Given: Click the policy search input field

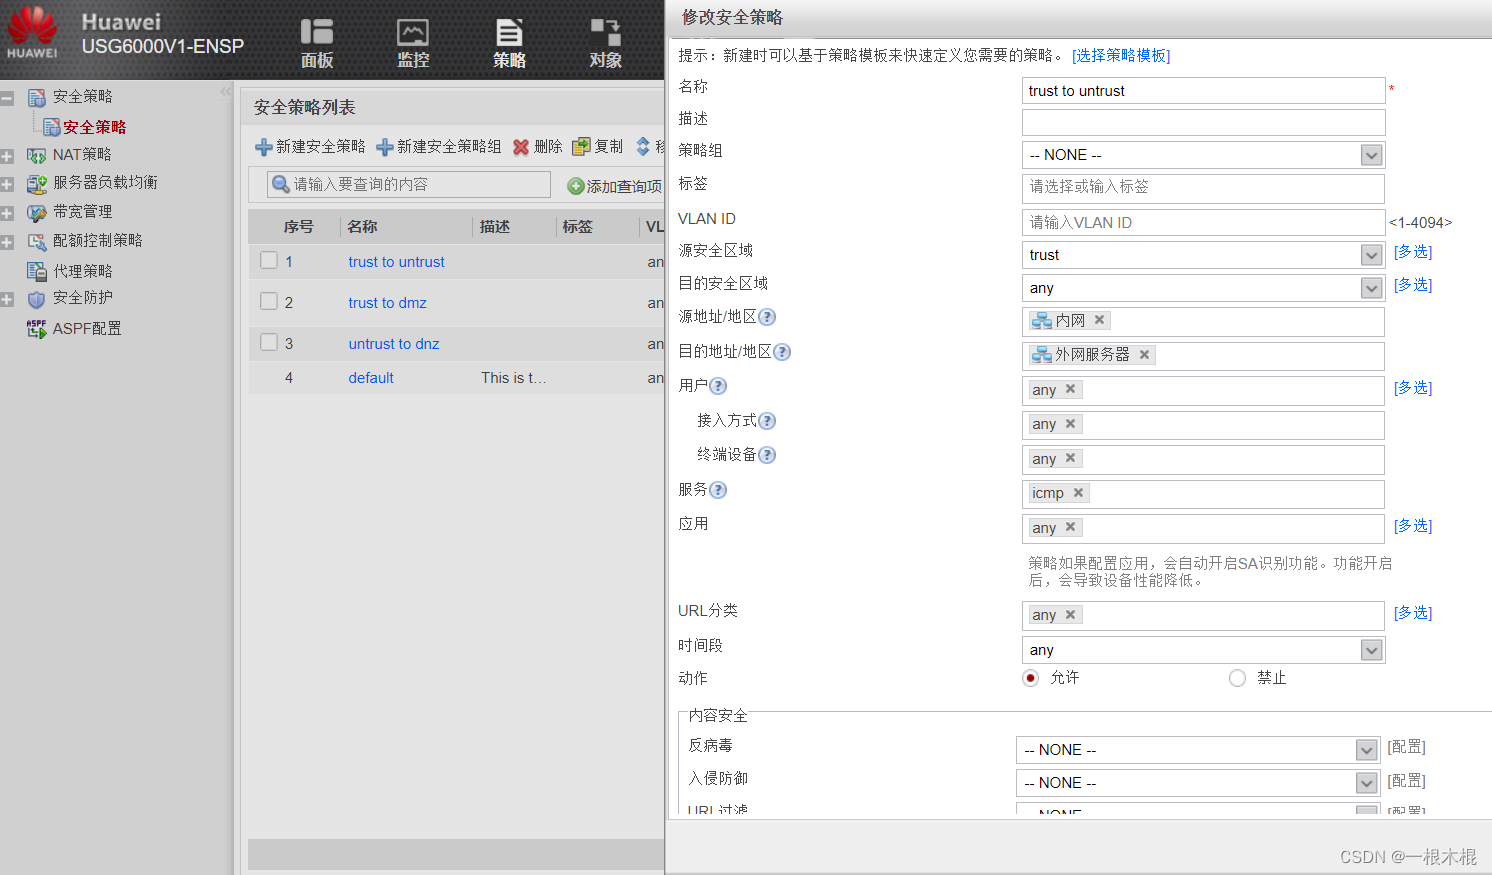Looking at the screenshot, I should pos(409,184).
